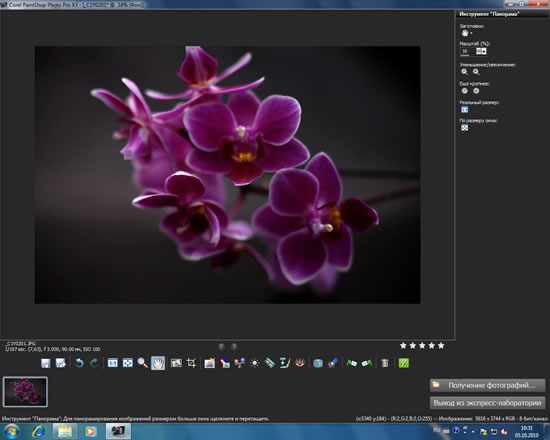The height and width of the screenshot is (440, 550).
Task: Click 'Получение фотографий...' button
Action: point(488,385)
